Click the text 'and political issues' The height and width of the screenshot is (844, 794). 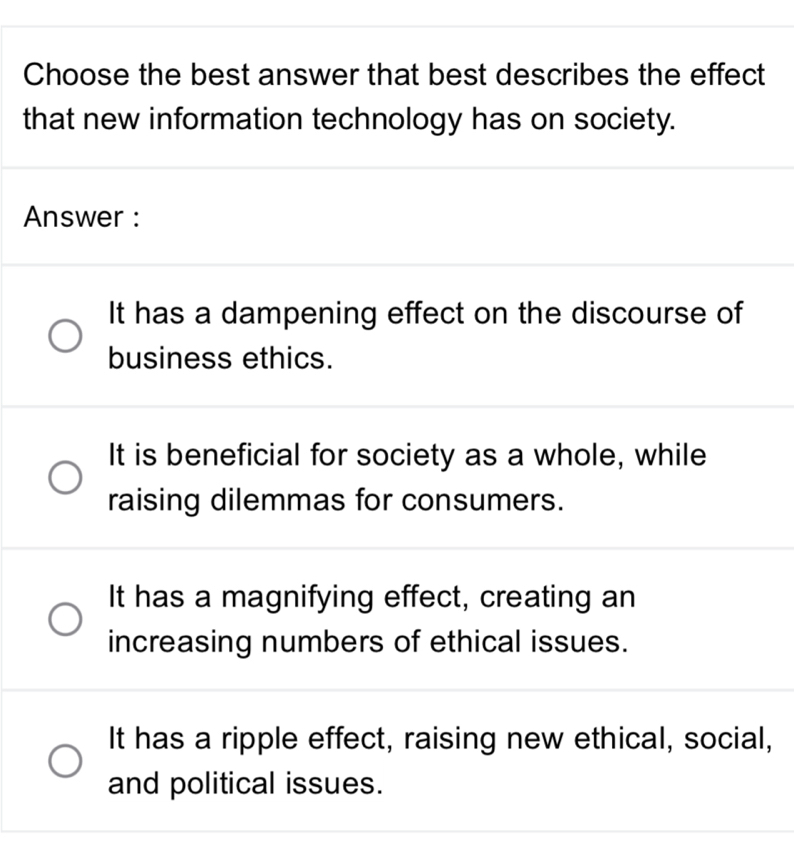245,783
